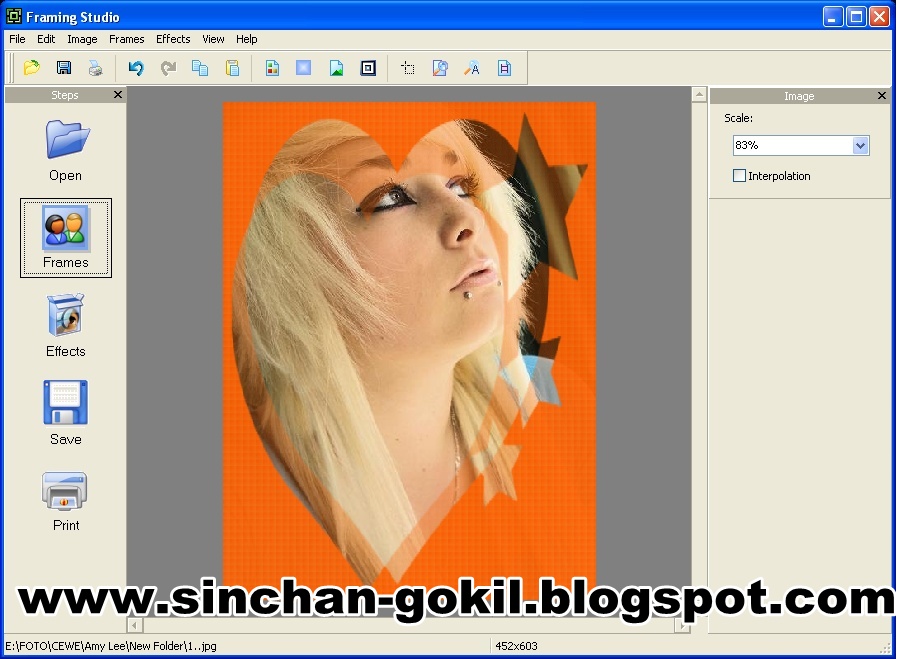Open image adjustments with the landscape toolbar icon
Screen dimensions: 897x659
tap(335, 67)
